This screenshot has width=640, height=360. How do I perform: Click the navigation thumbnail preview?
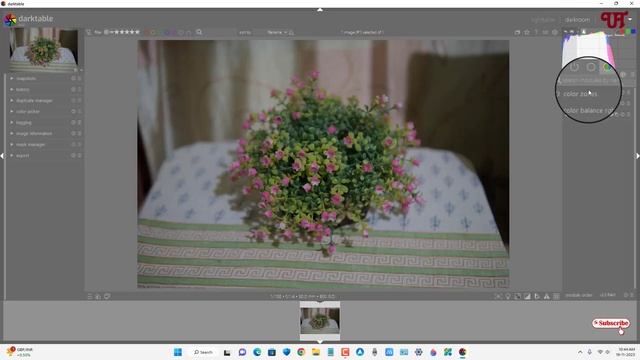pos(44,49)
